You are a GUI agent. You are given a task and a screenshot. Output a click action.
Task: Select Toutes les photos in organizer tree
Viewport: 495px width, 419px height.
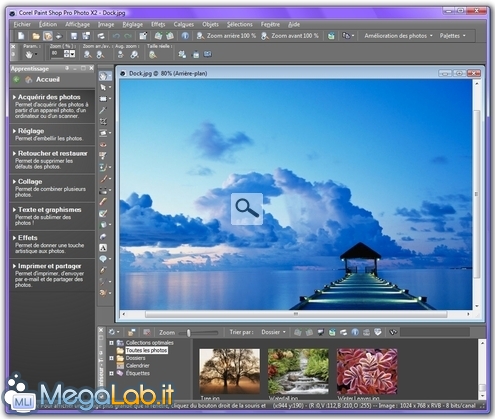point(146,350)
